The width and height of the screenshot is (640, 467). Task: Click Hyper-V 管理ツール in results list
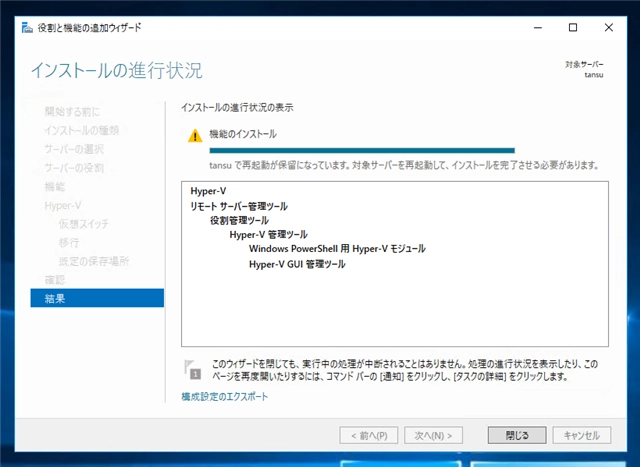(x=268, y=235)
